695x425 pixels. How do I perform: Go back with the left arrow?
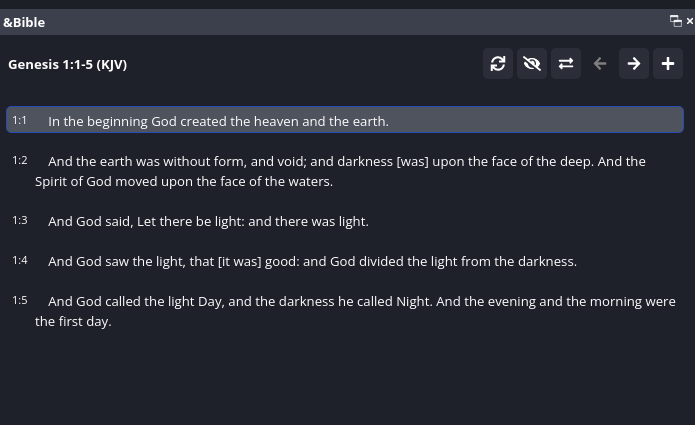coord(600,64)
